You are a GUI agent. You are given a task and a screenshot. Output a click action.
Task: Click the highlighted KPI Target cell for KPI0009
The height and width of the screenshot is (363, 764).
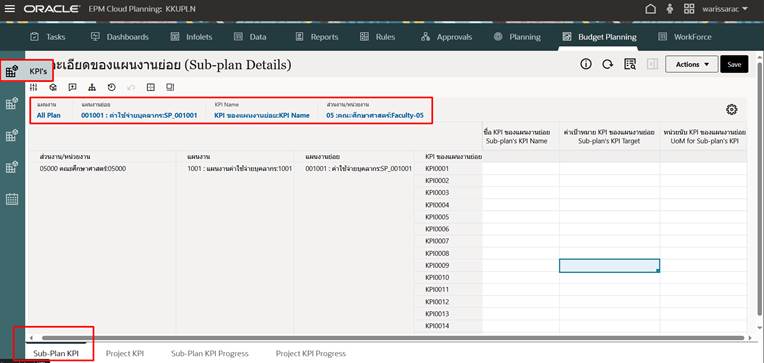click(x=610, y=266)
